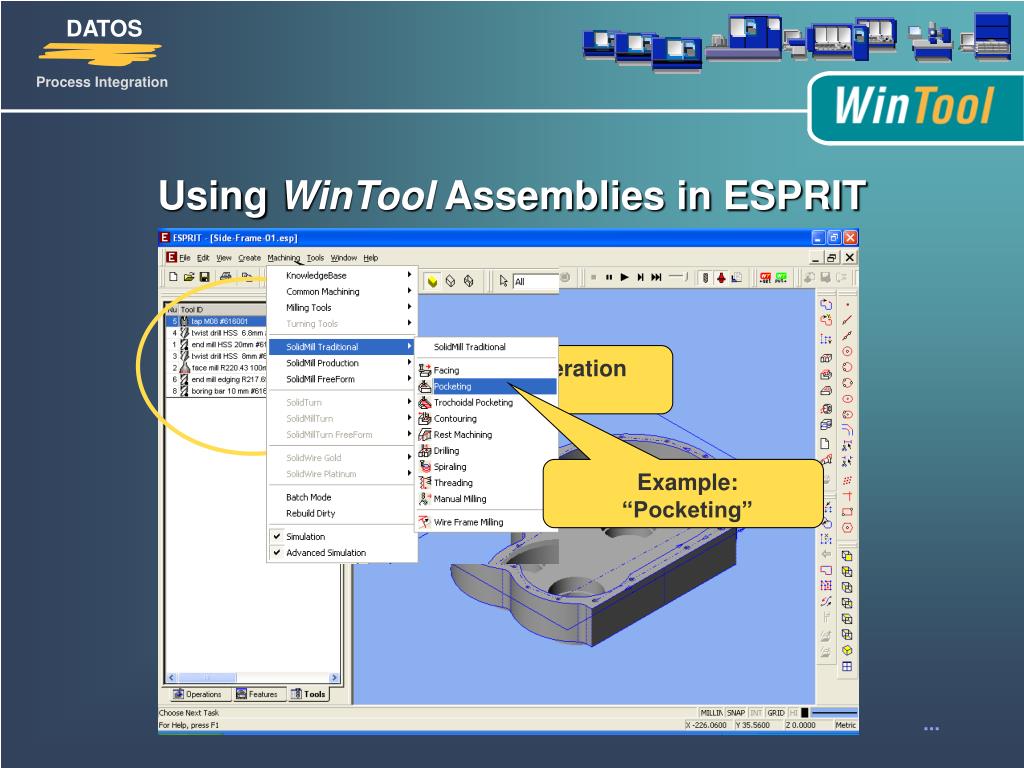Choose Batch Mode menu entry
The image size is (1024, 768).
click(308, 497)
